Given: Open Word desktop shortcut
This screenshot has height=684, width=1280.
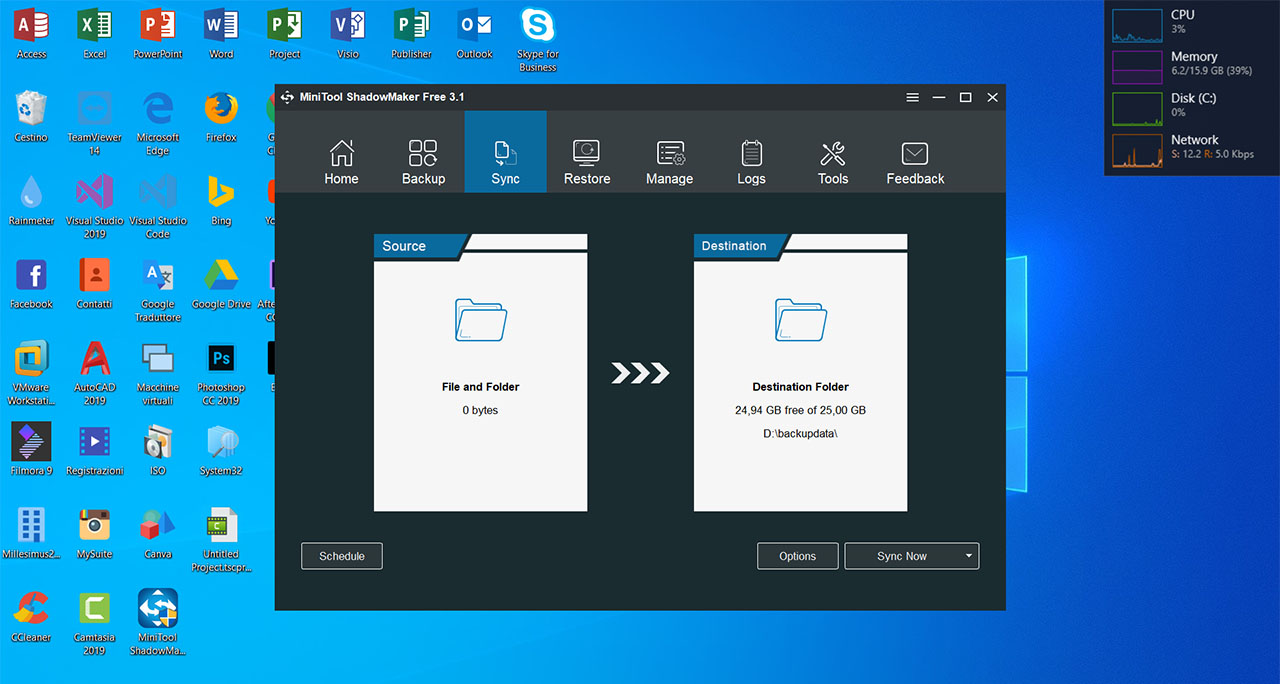Looking at the screenshot, I should [x=221, y=33].
